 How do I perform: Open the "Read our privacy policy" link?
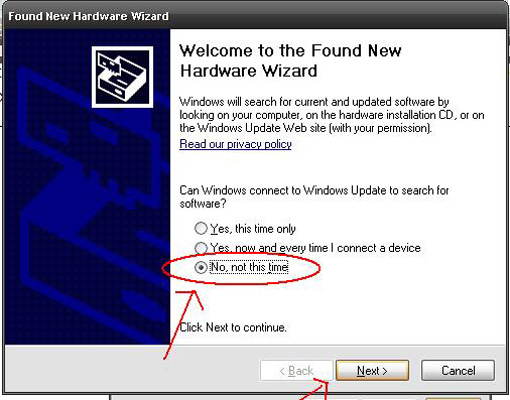[235, 144]
